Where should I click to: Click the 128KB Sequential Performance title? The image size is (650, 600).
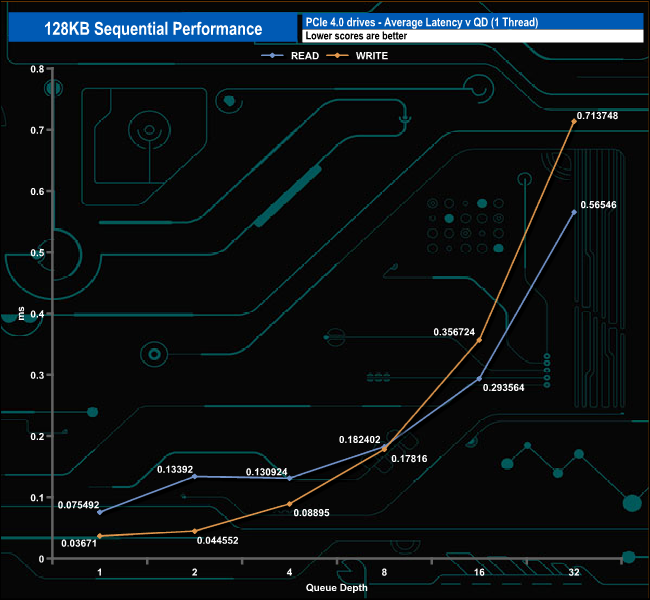pos(153,29)
